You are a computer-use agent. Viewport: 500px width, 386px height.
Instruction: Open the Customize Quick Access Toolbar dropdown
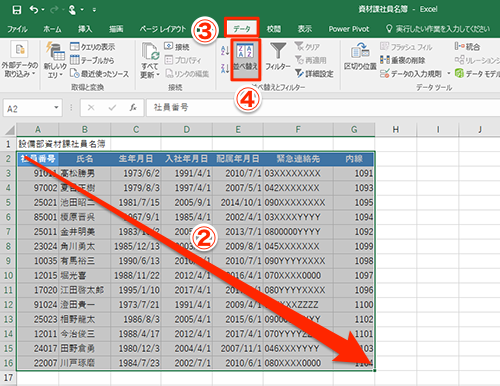click(x=94, y=10)
